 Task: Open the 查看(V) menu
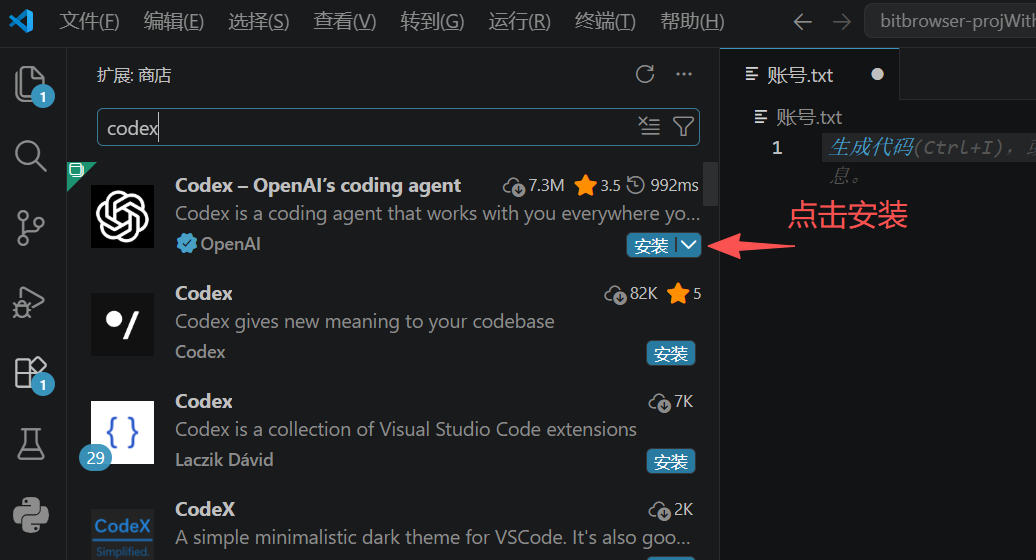344,22
